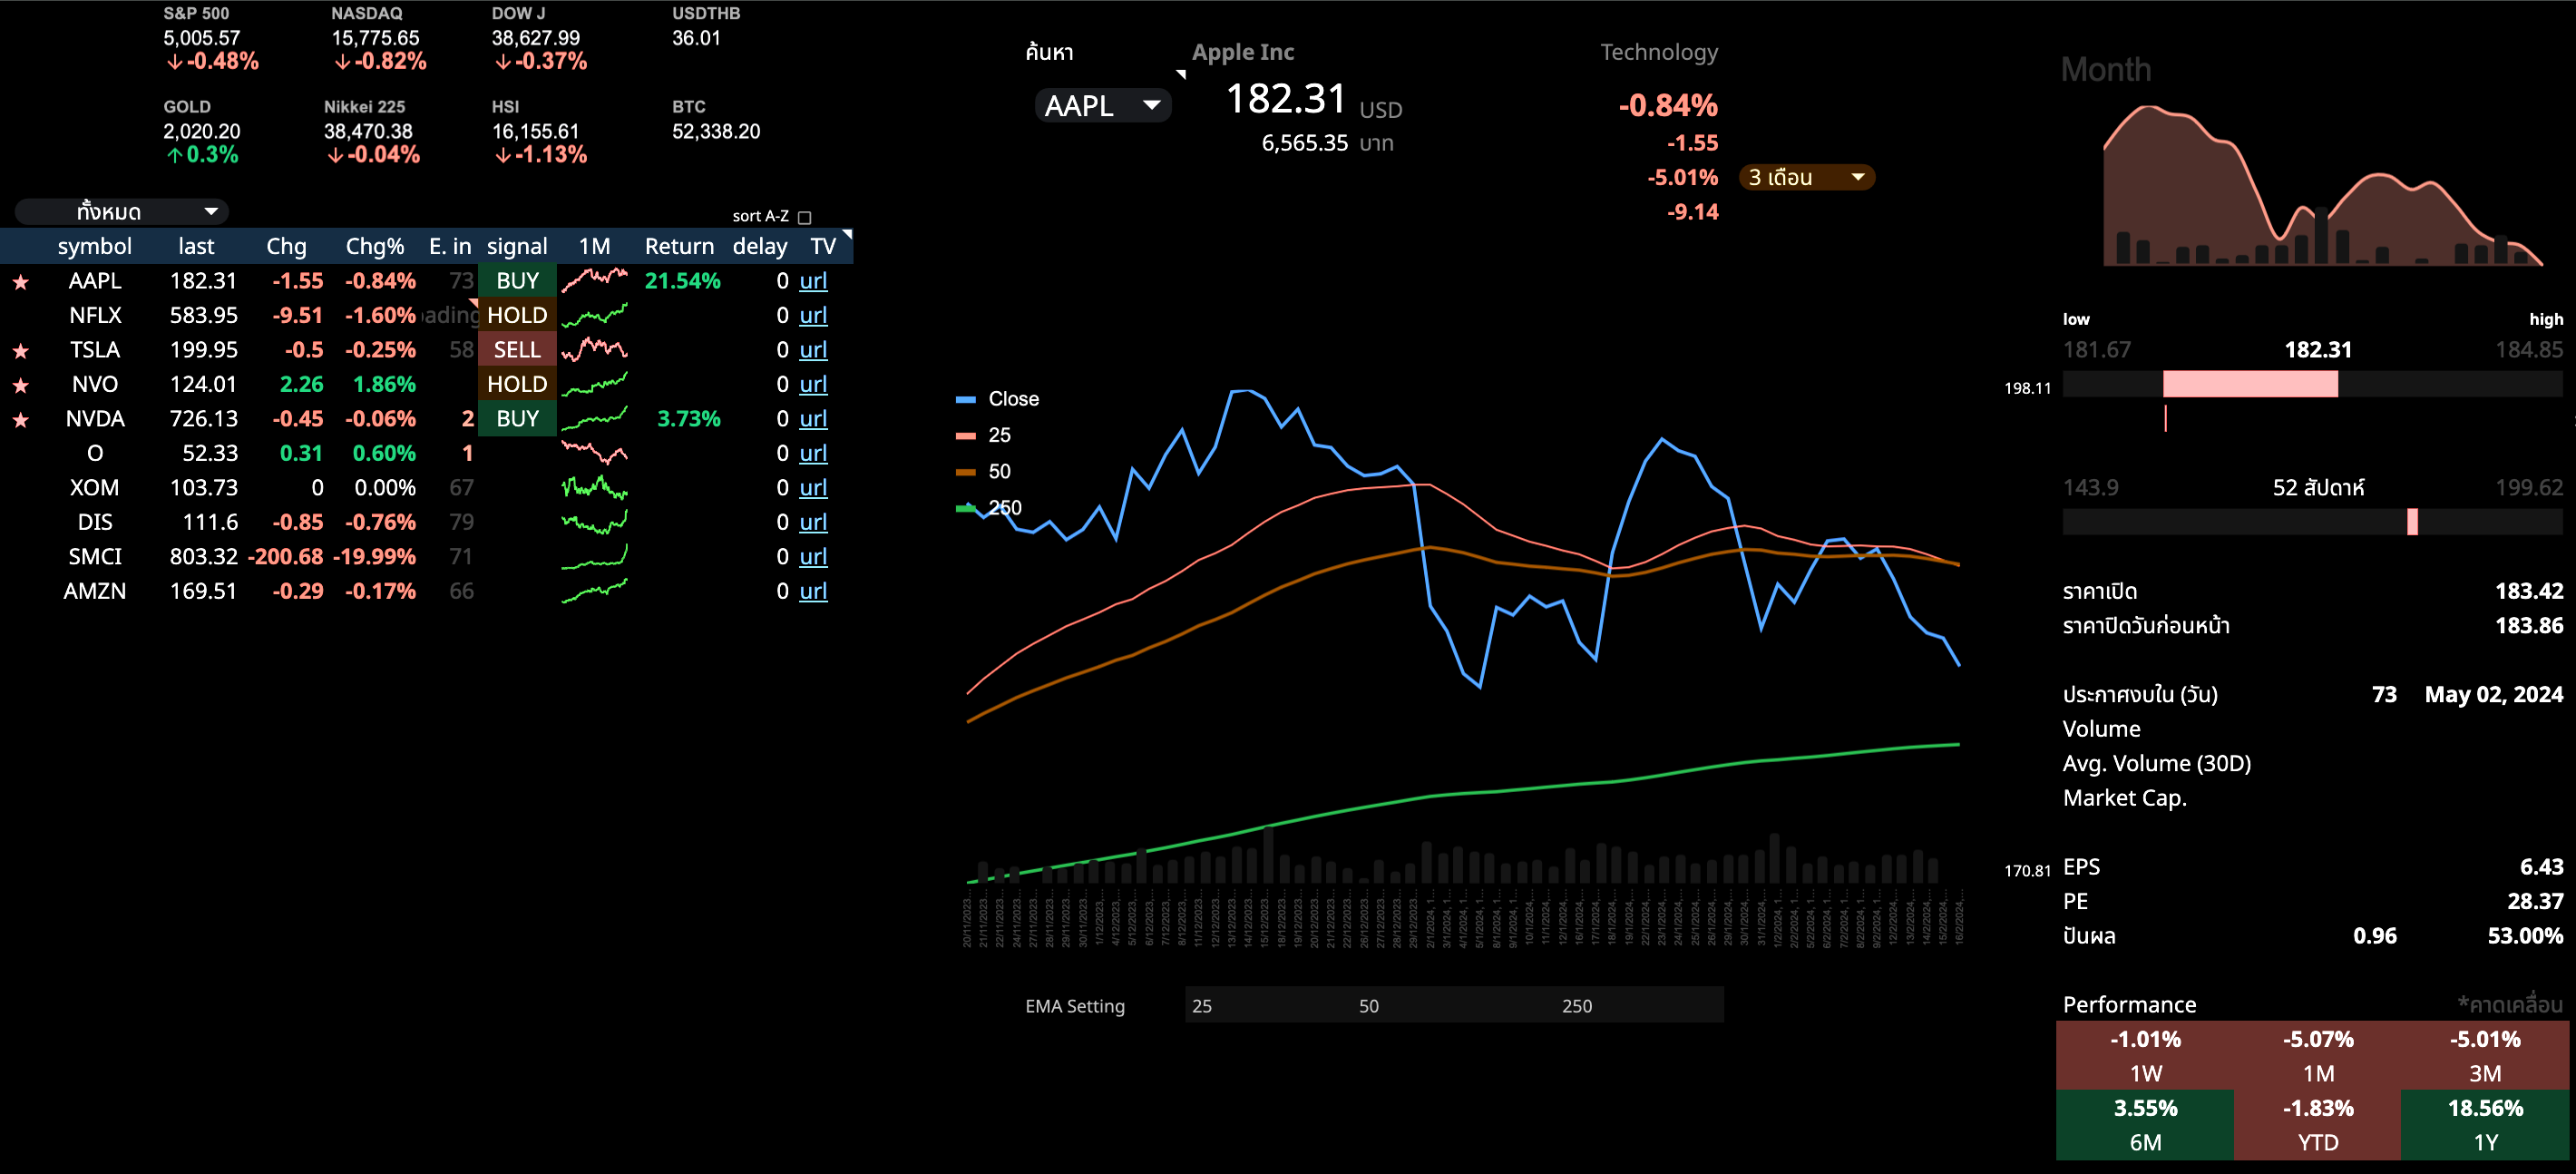Click the earnings date May 02, 2024
The image size is (2576, 1174).
point(2493,695)
